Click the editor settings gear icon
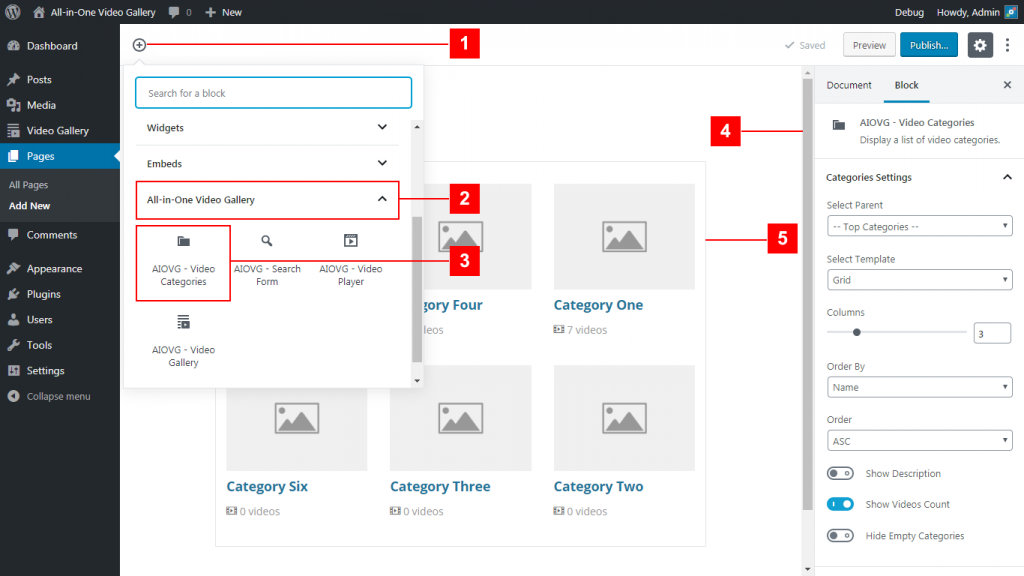 point(980,44)
